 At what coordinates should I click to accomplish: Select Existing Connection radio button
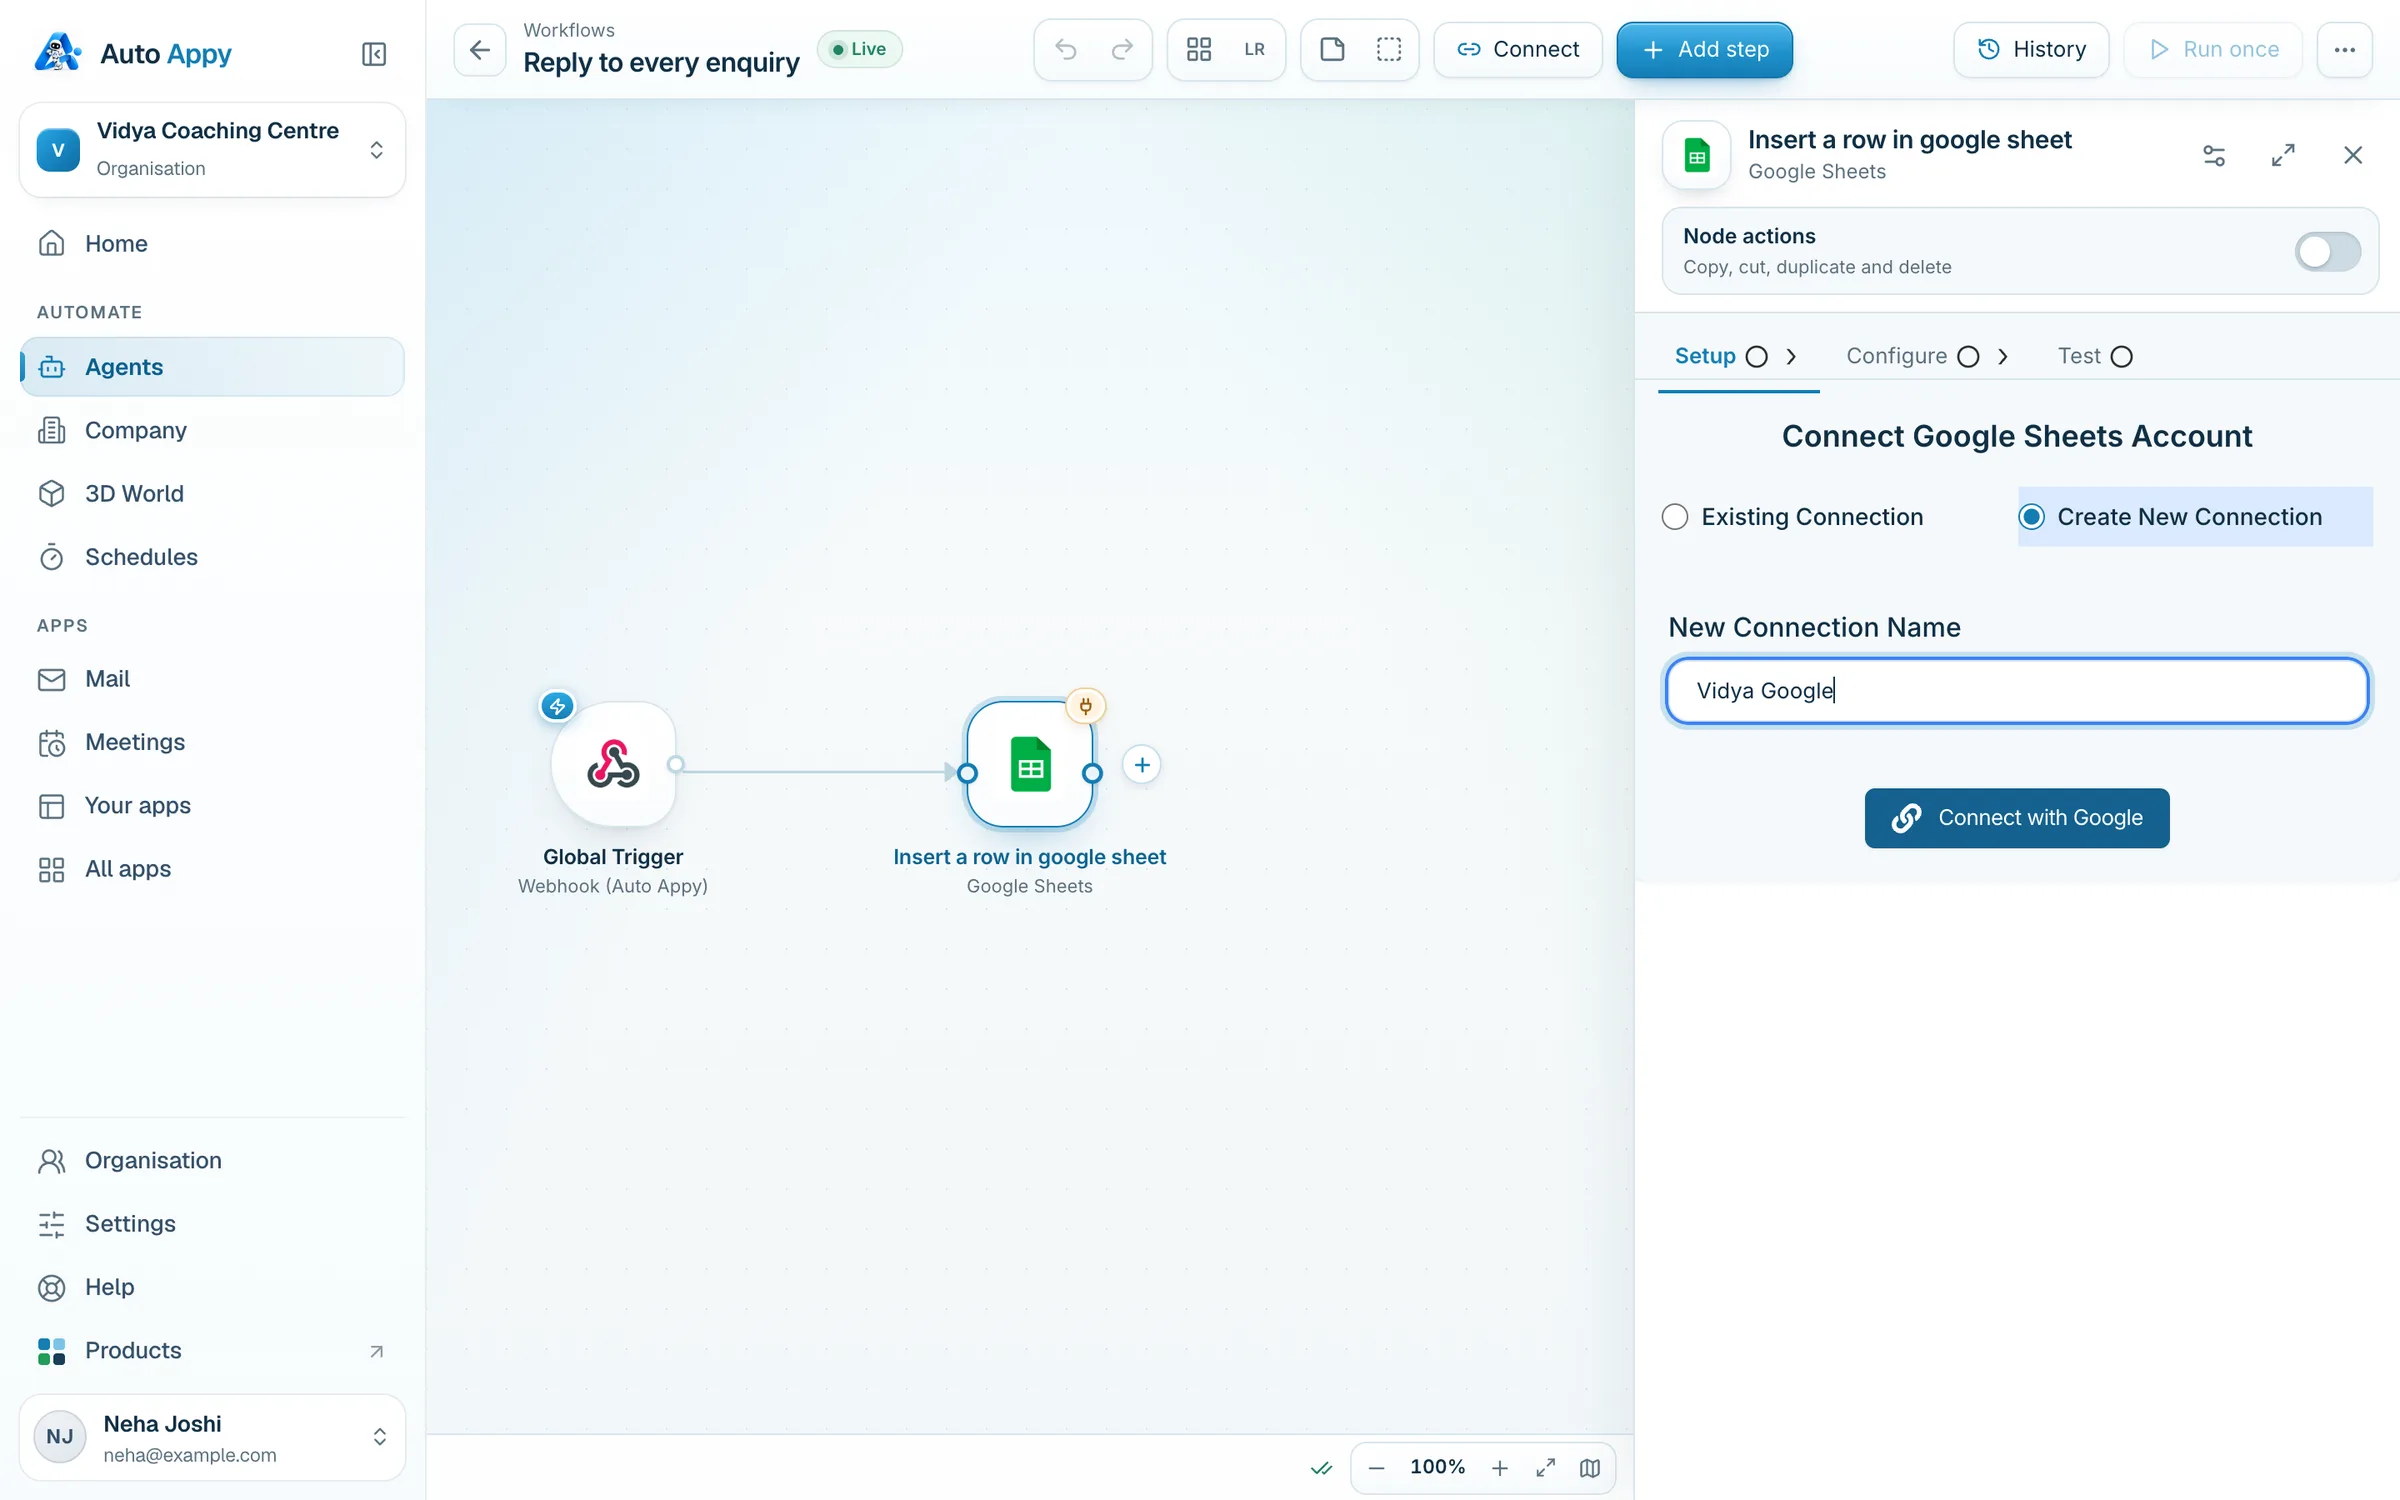(1674, 517)
